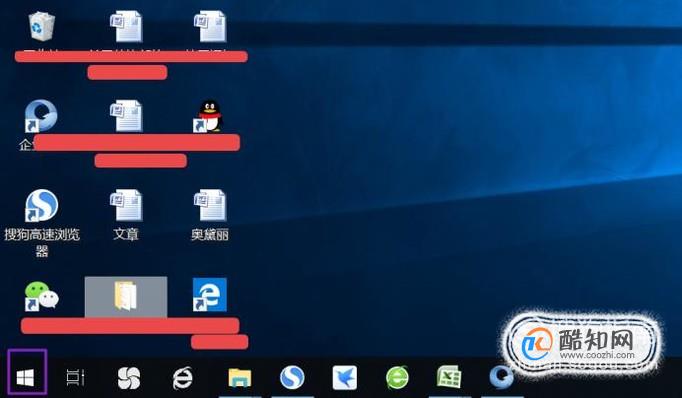Open File Explorer from the taskbar
Image resolution: width=682 pixels, height=398 pixels.
pos(240,377)
